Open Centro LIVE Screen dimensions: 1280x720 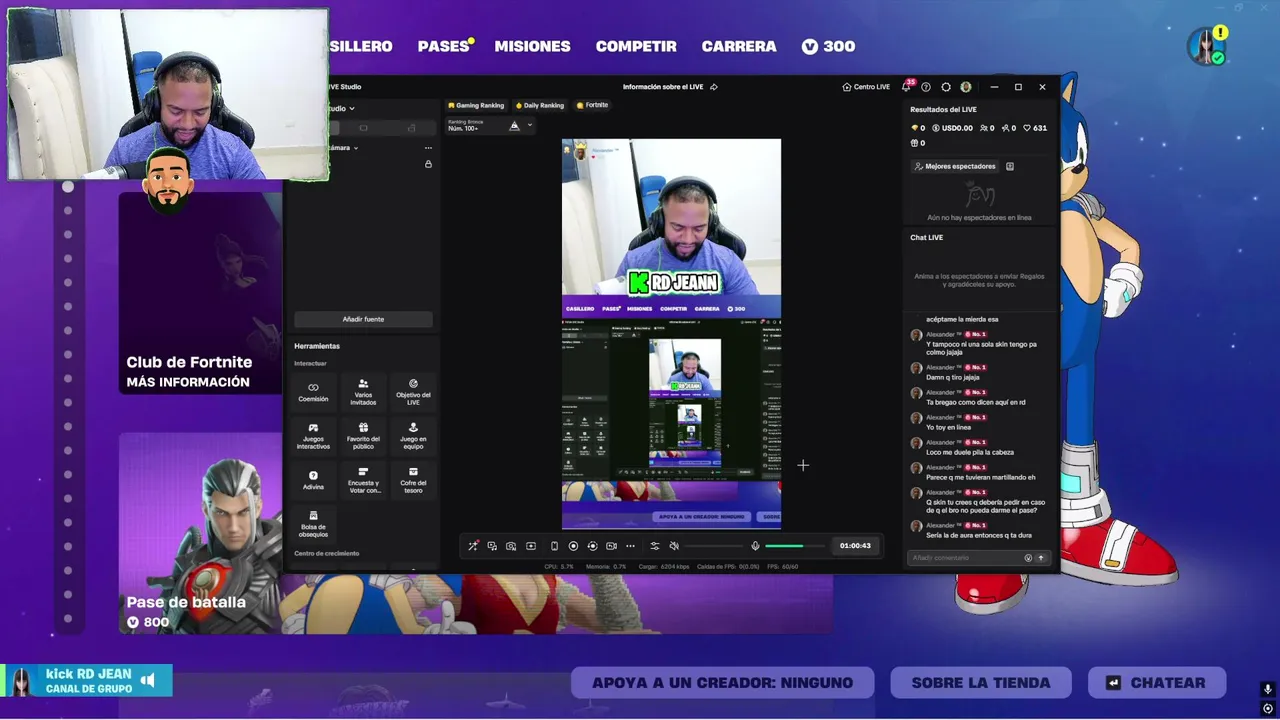click(866, 87)
